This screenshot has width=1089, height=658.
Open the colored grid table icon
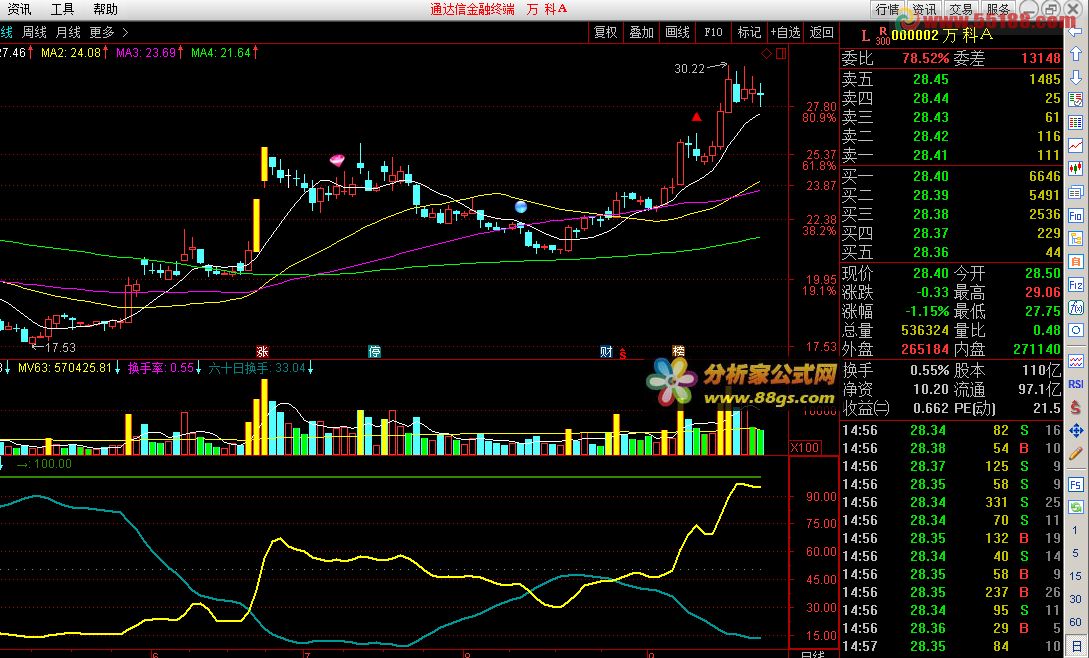[x=1076, y=122]
